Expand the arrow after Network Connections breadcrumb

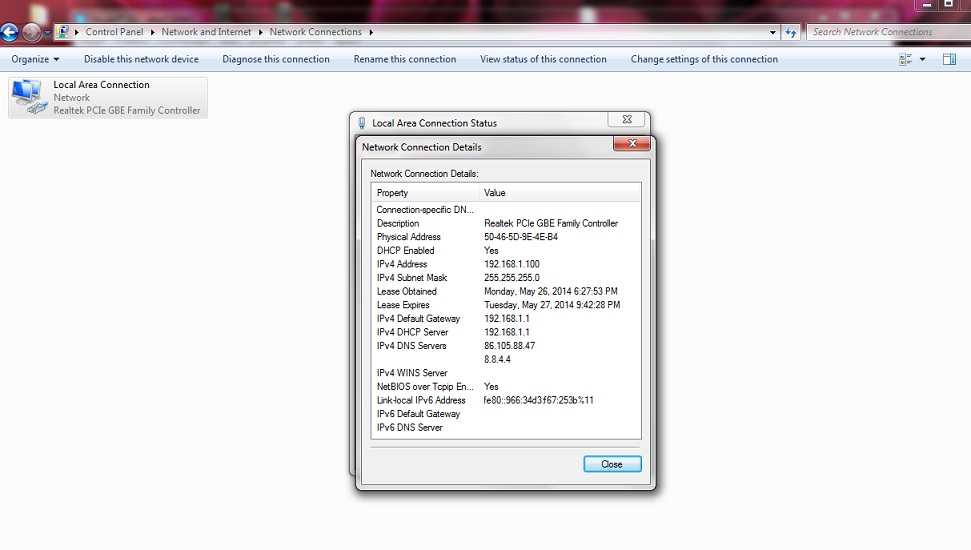click(x=371, y=32)
